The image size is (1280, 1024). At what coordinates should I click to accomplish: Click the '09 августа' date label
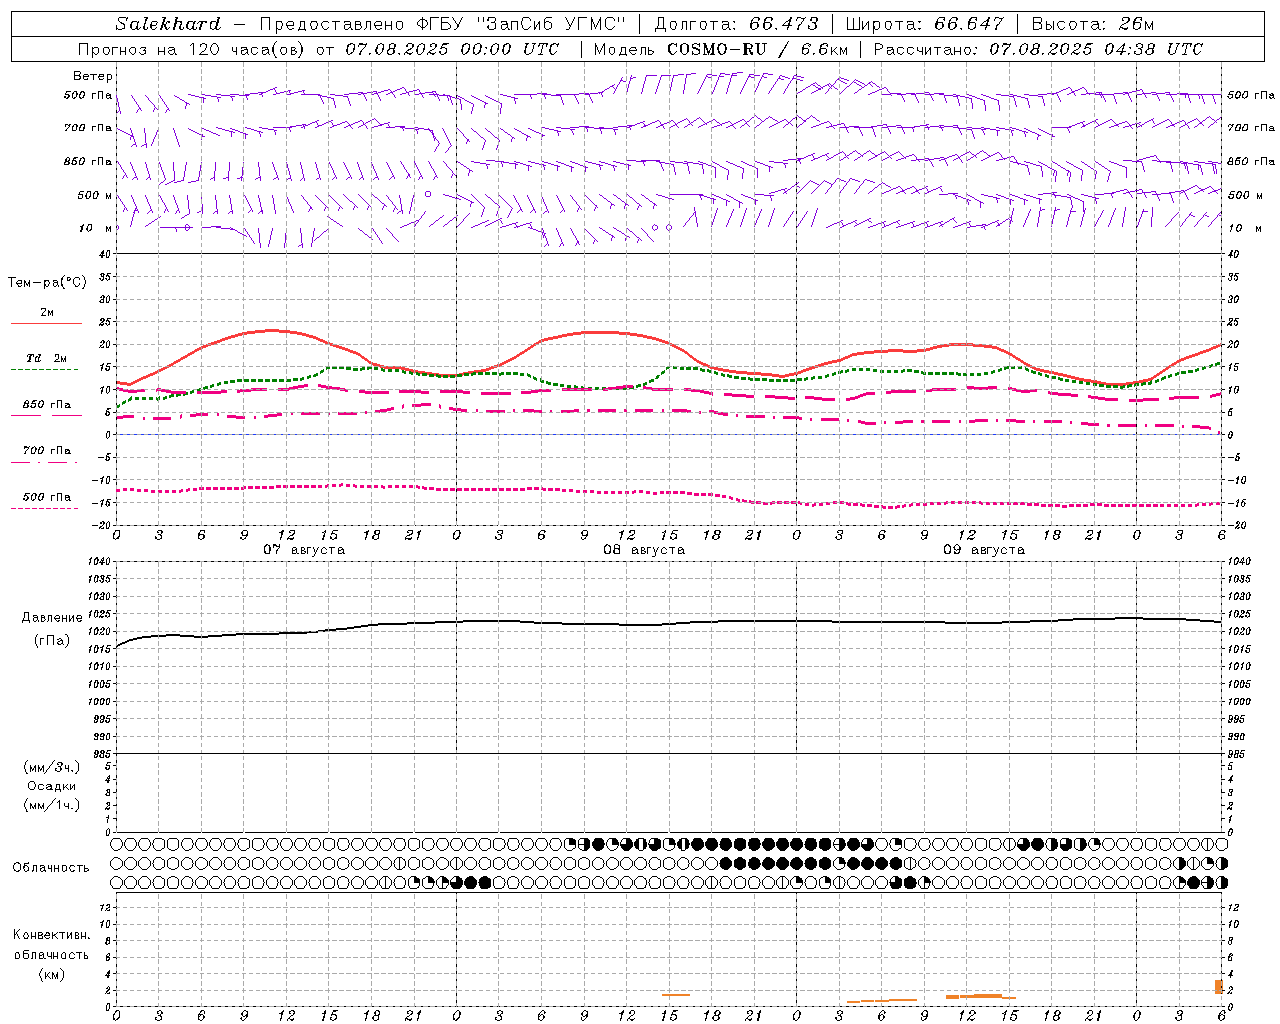point(984,550)
